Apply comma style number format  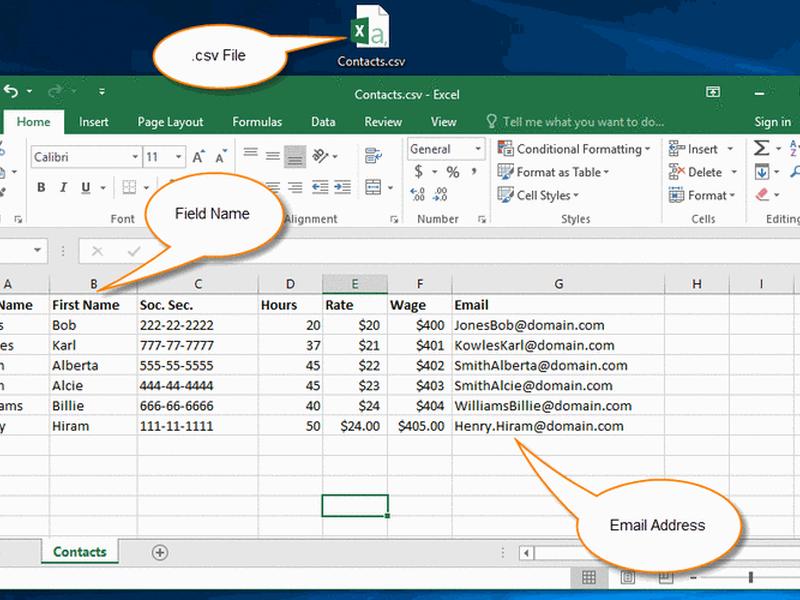point(474,171)
